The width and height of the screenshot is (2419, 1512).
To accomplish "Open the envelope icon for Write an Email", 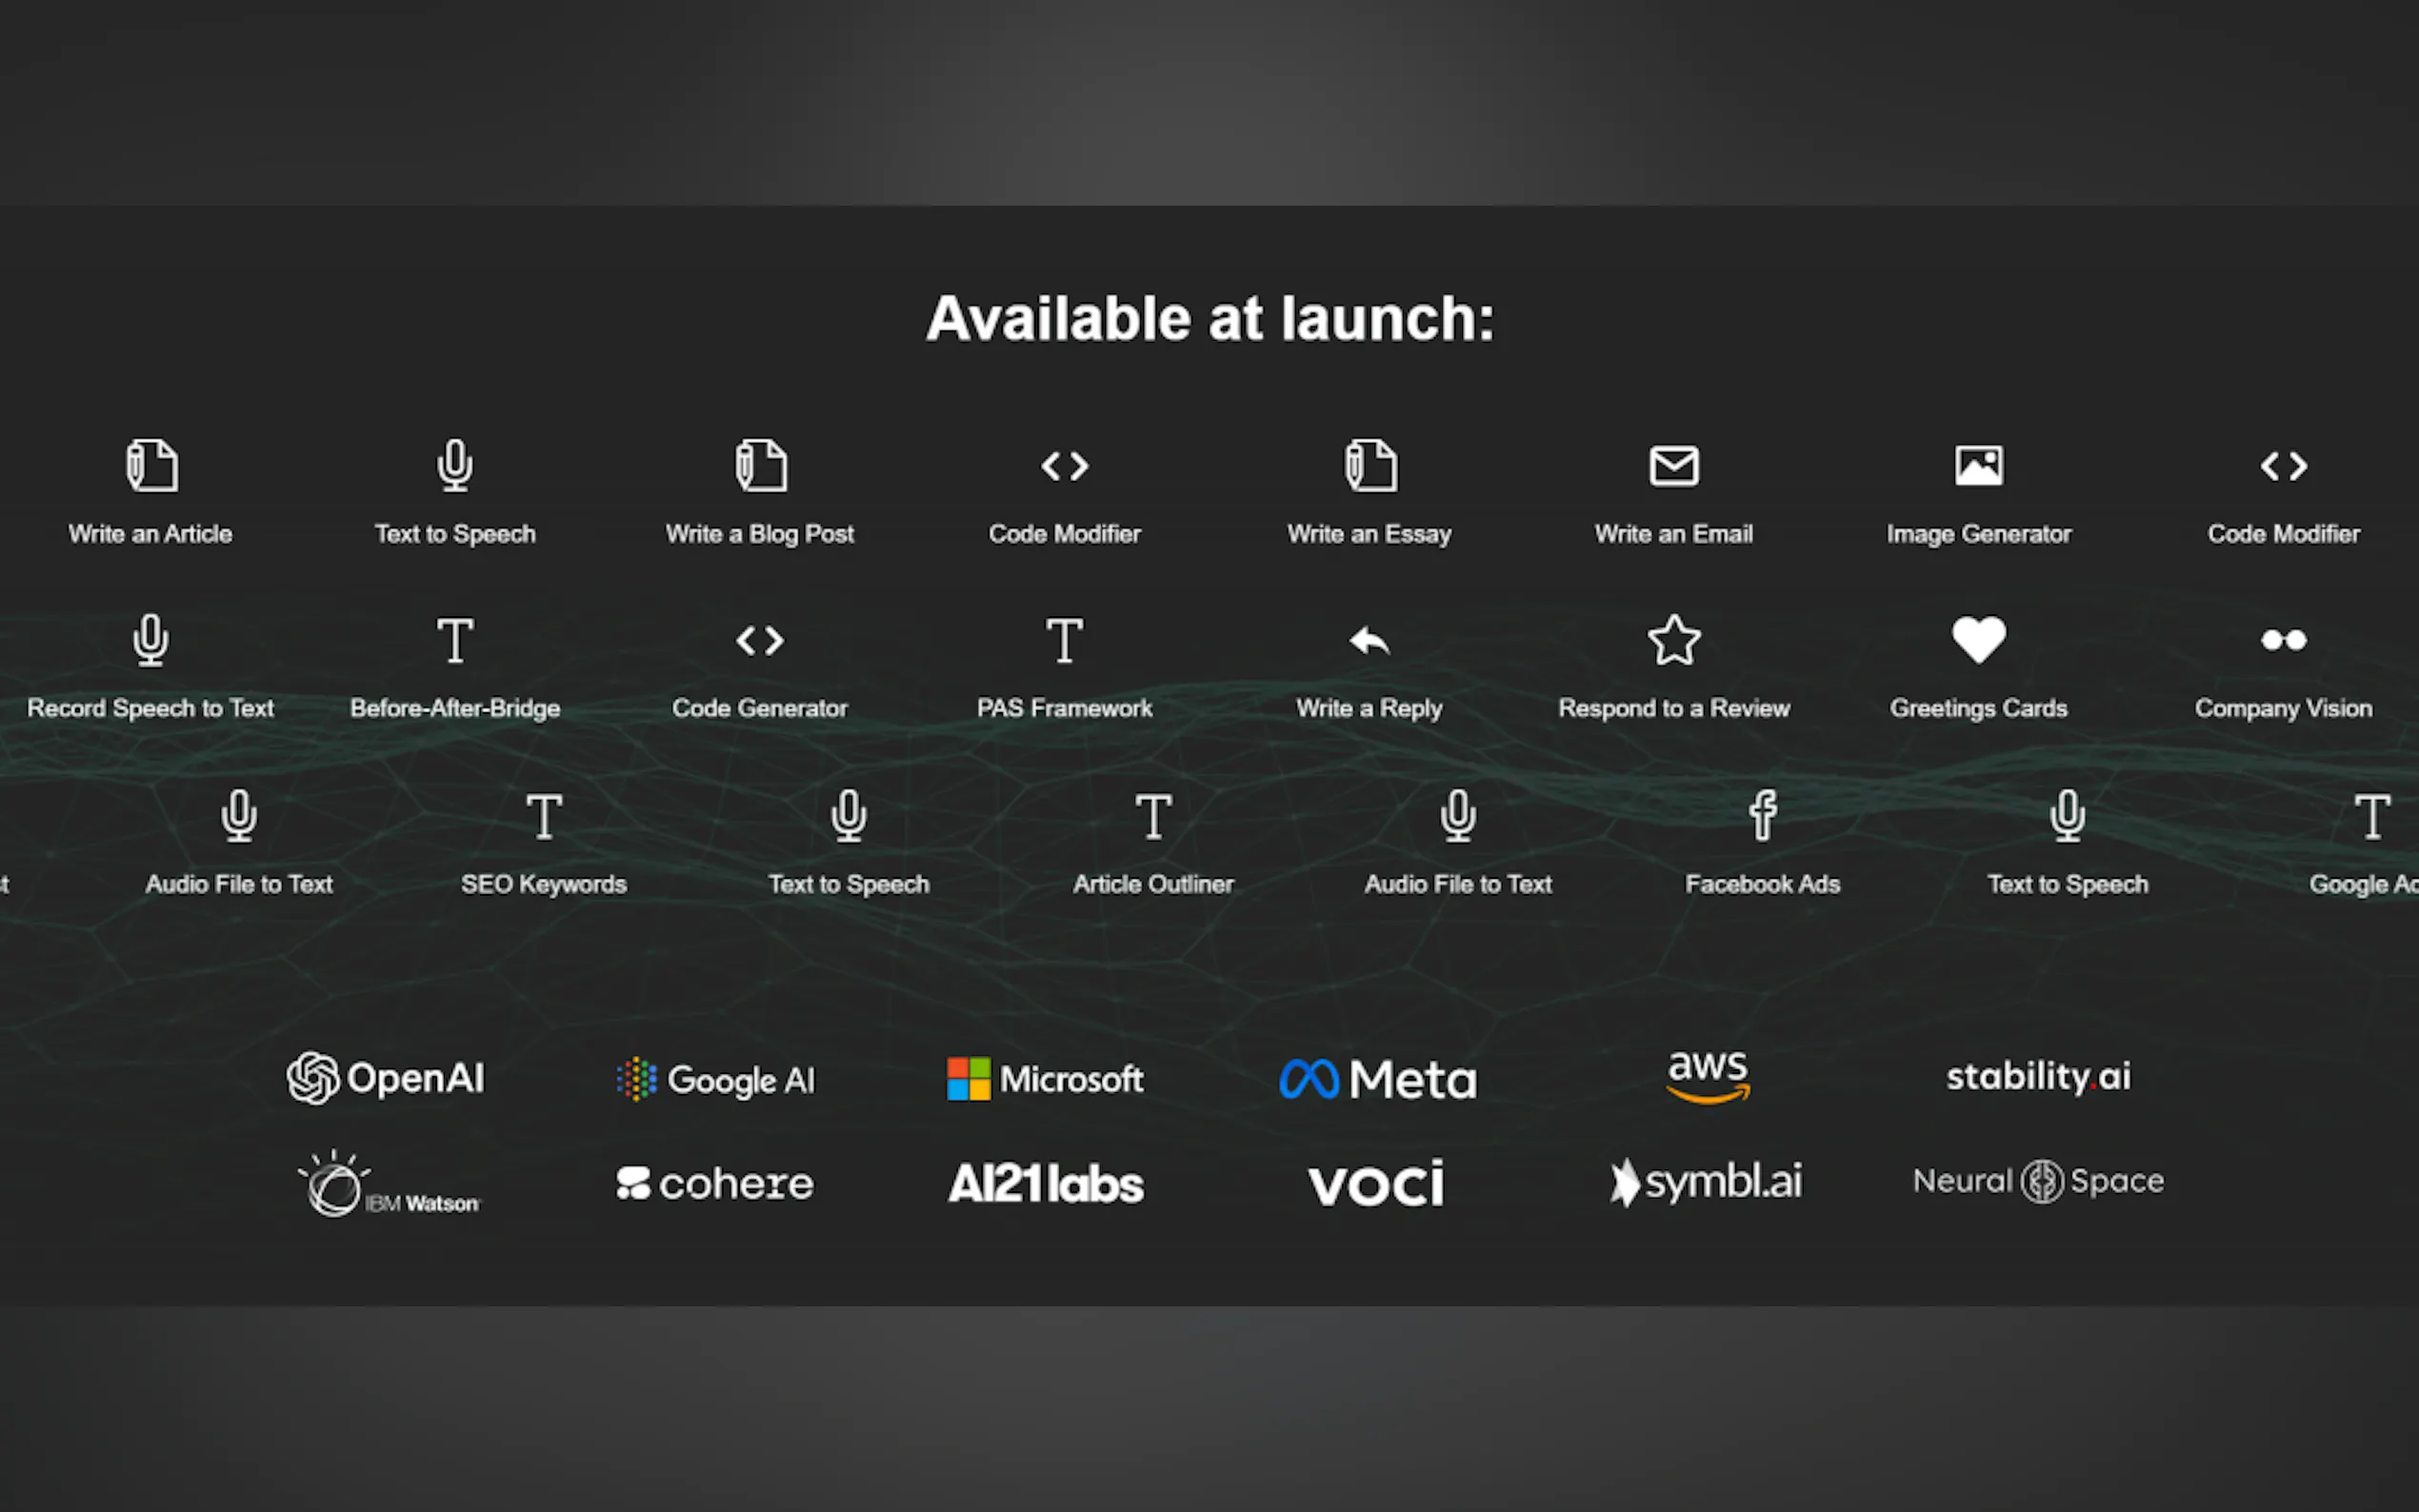I will pyautogui.click(x=1674, y=466).
